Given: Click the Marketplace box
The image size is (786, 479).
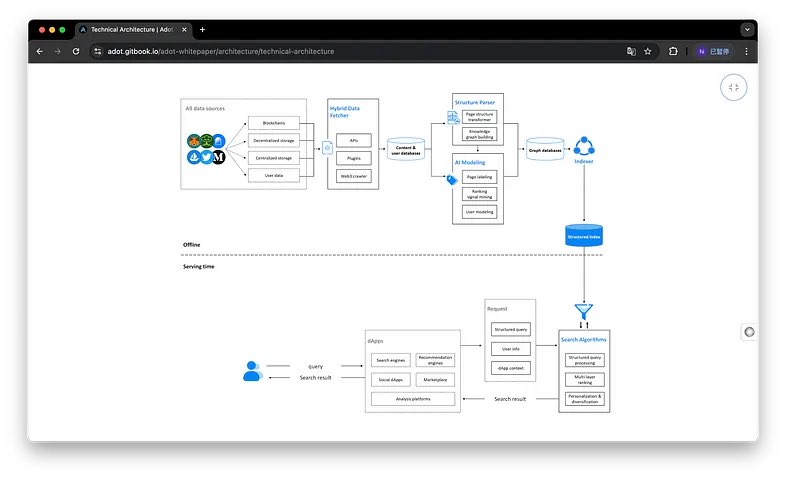Looking at the screenshot, I should tap(435, 380).
